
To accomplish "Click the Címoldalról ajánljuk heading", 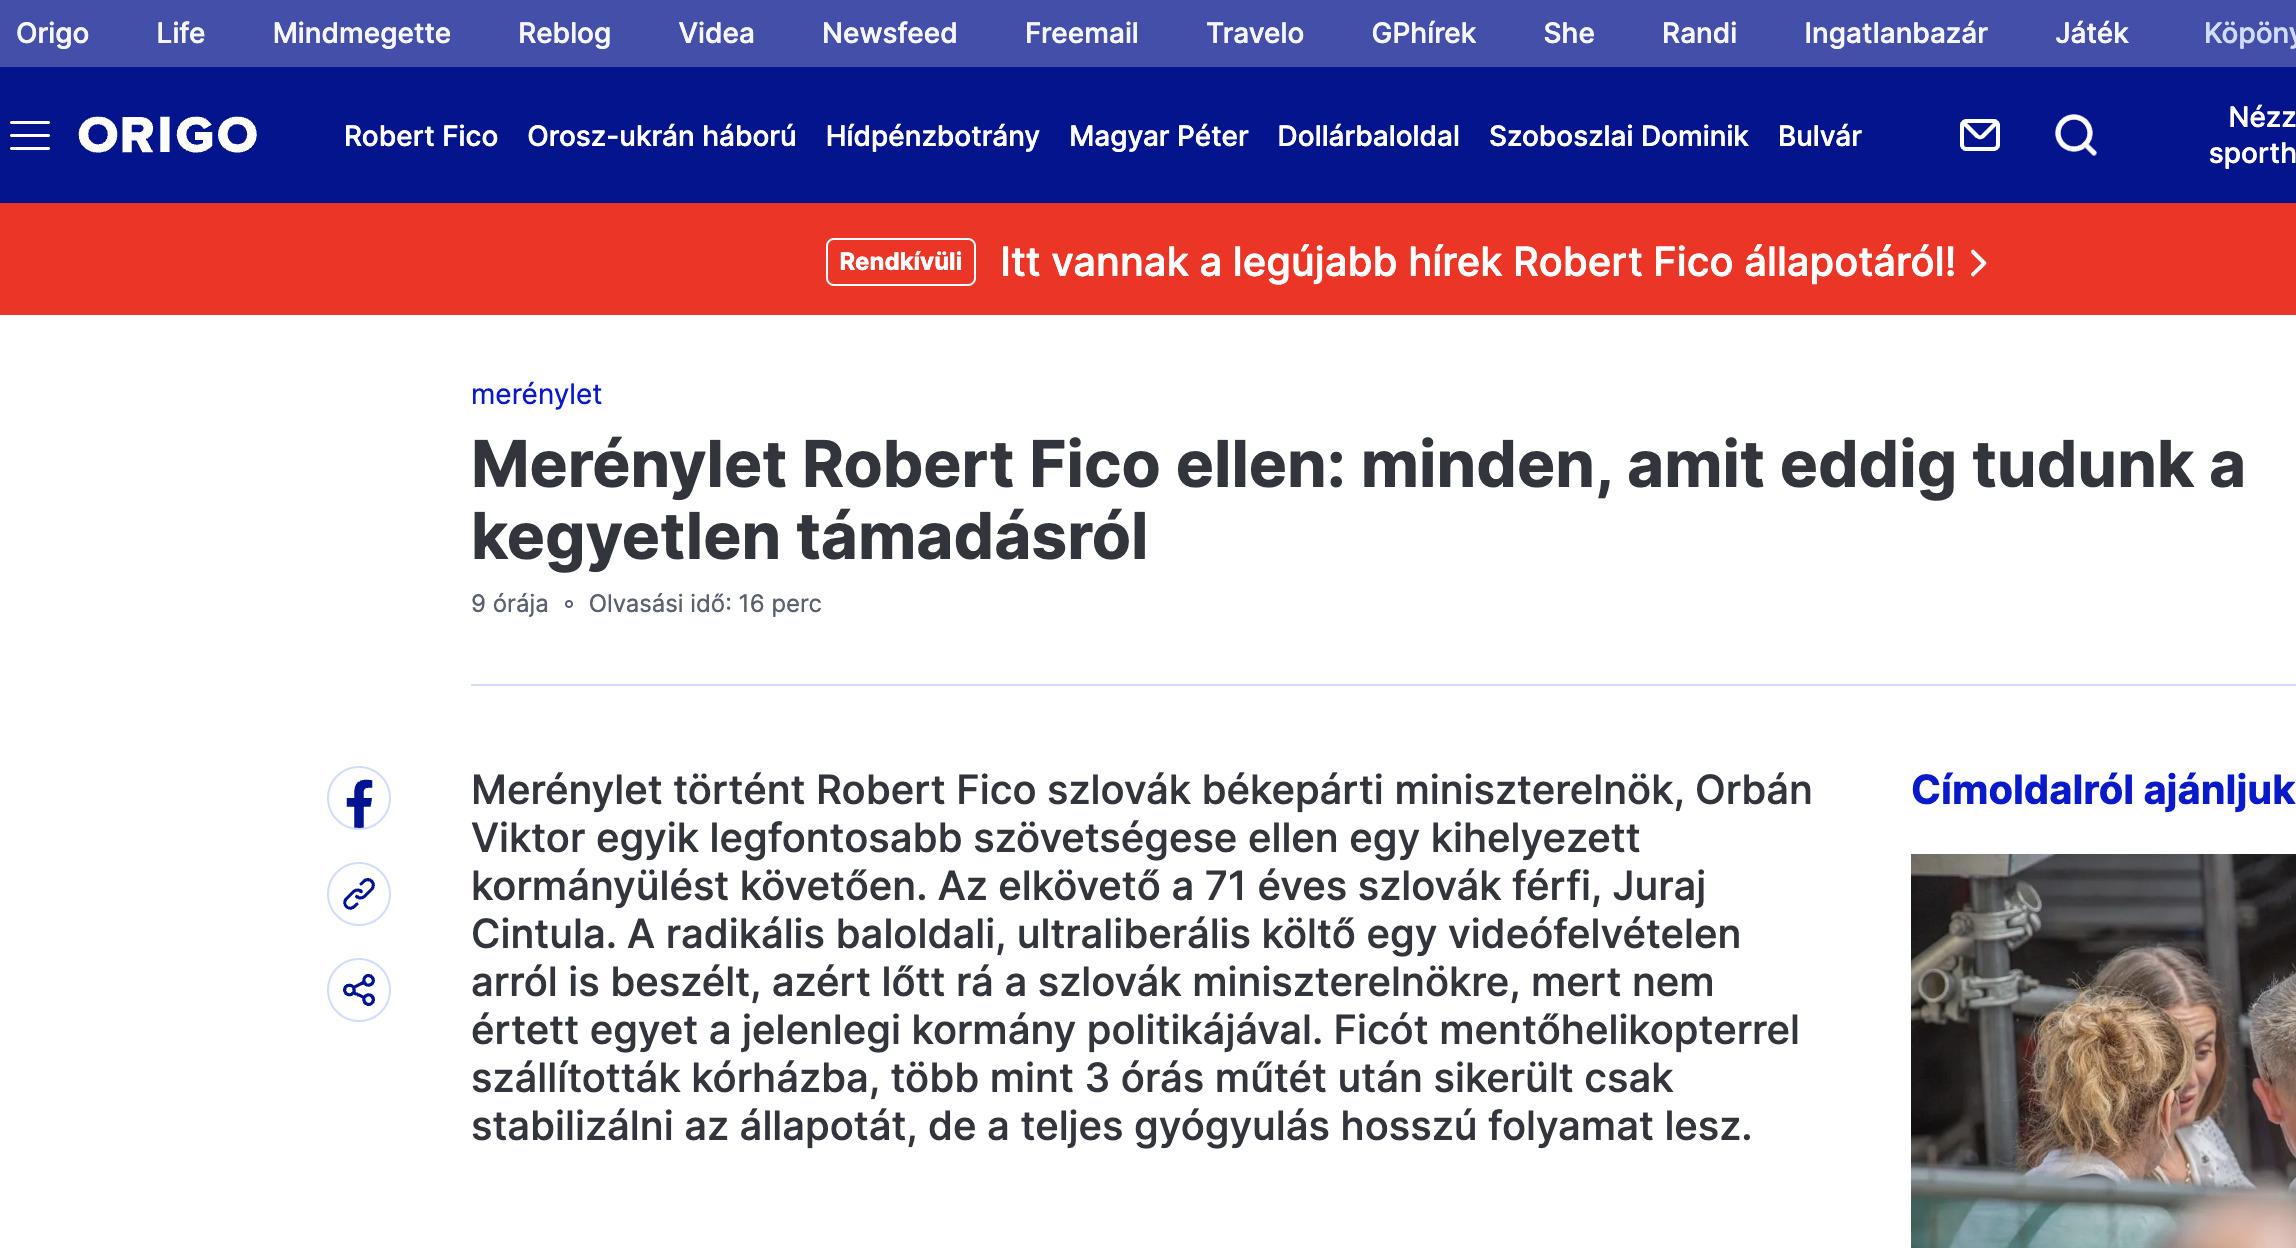I will click(x=2102, y=790).
